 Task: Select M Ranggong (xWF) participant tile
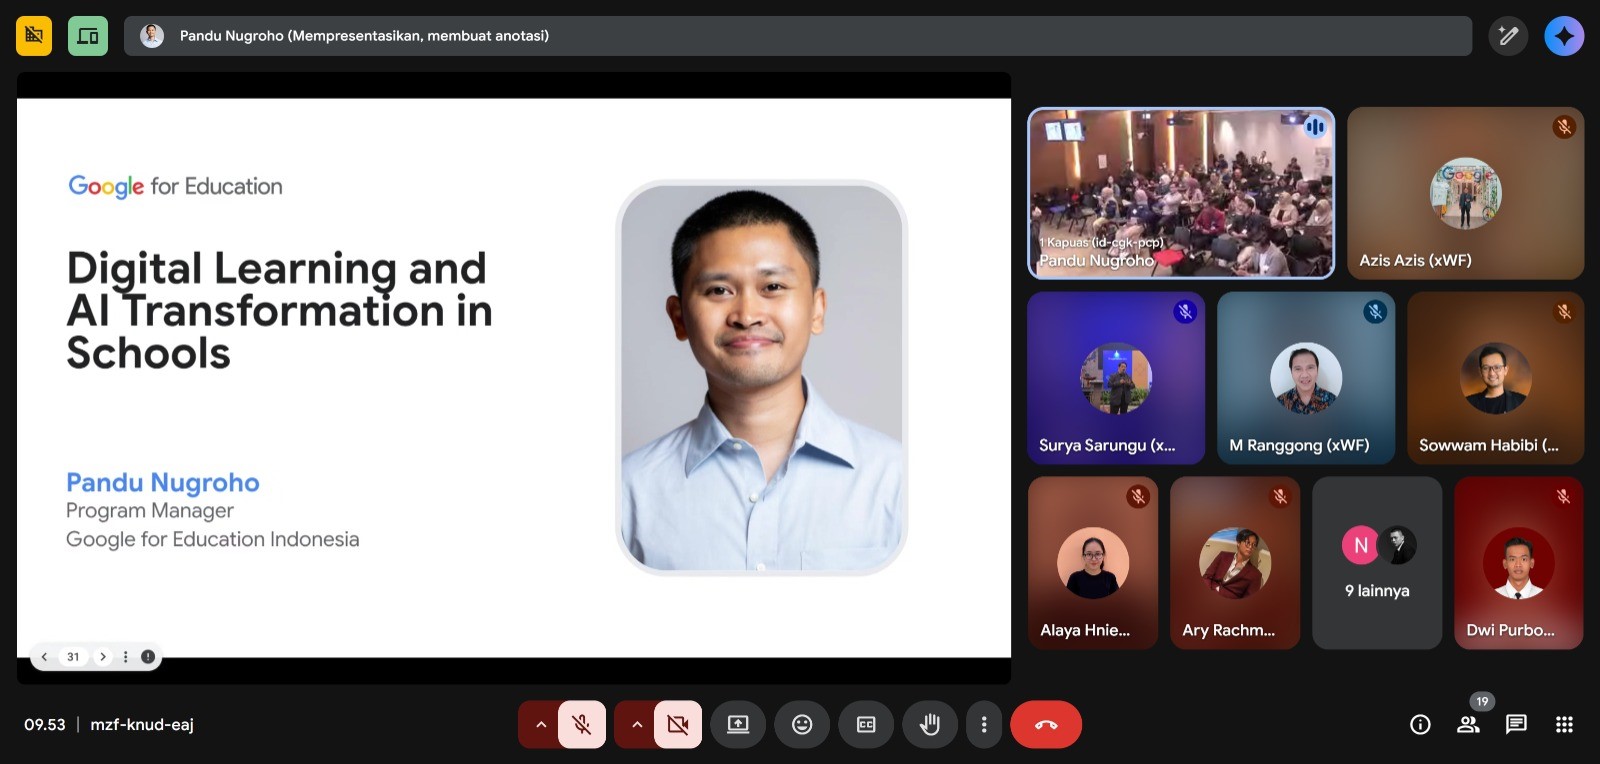(x=1306, y=378)
